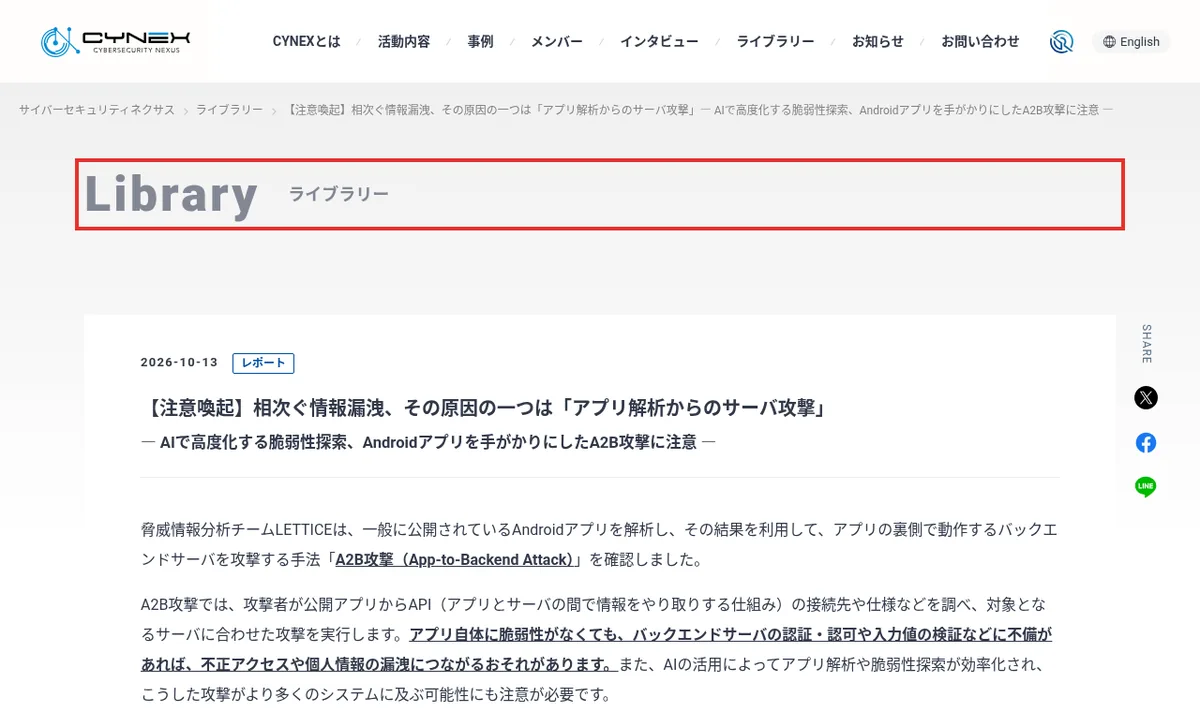Click the article date 2026-10-13
The width and height of the screenshot is (1200, 712).
[x=179, y=363]
